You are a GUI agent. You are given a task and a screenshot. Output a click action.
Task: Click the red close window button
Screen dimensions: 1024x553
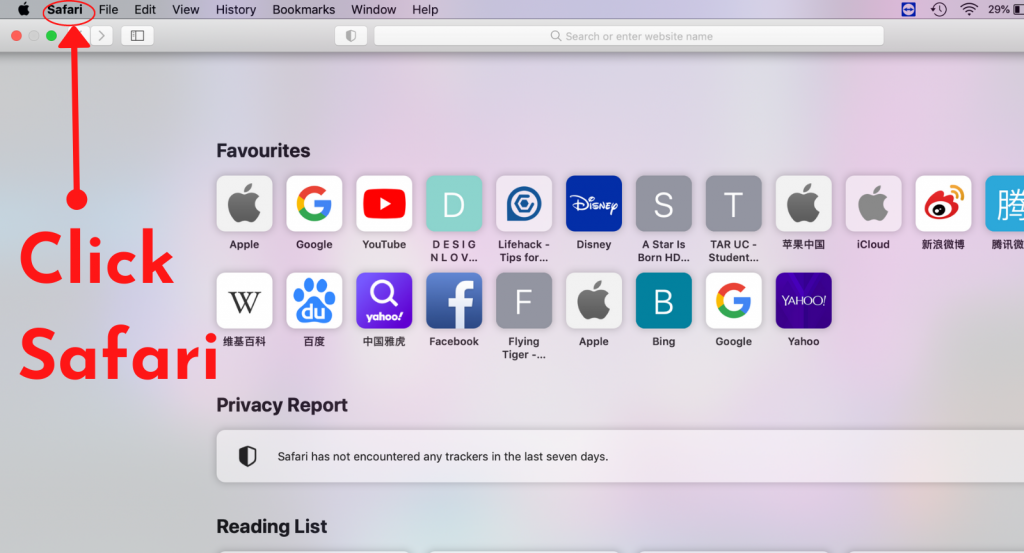tap(16, 36)
